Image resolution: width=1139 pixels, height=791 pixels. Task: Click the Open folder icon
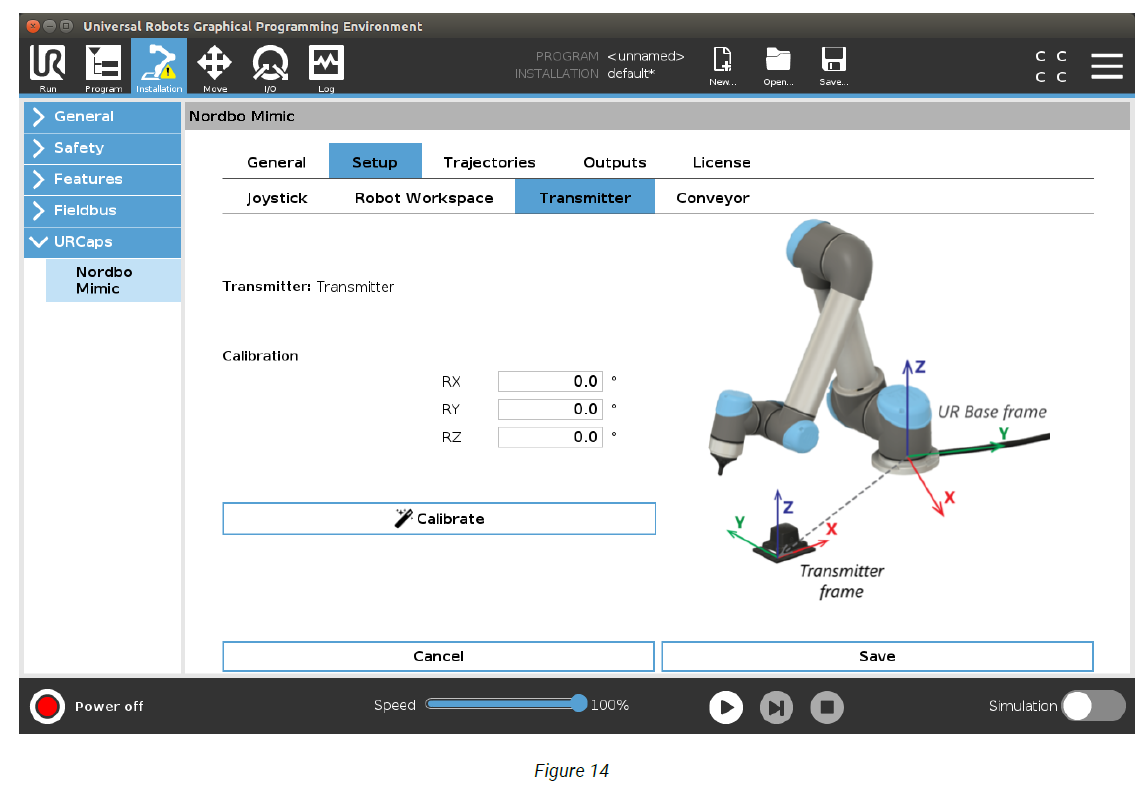(778, 67)
